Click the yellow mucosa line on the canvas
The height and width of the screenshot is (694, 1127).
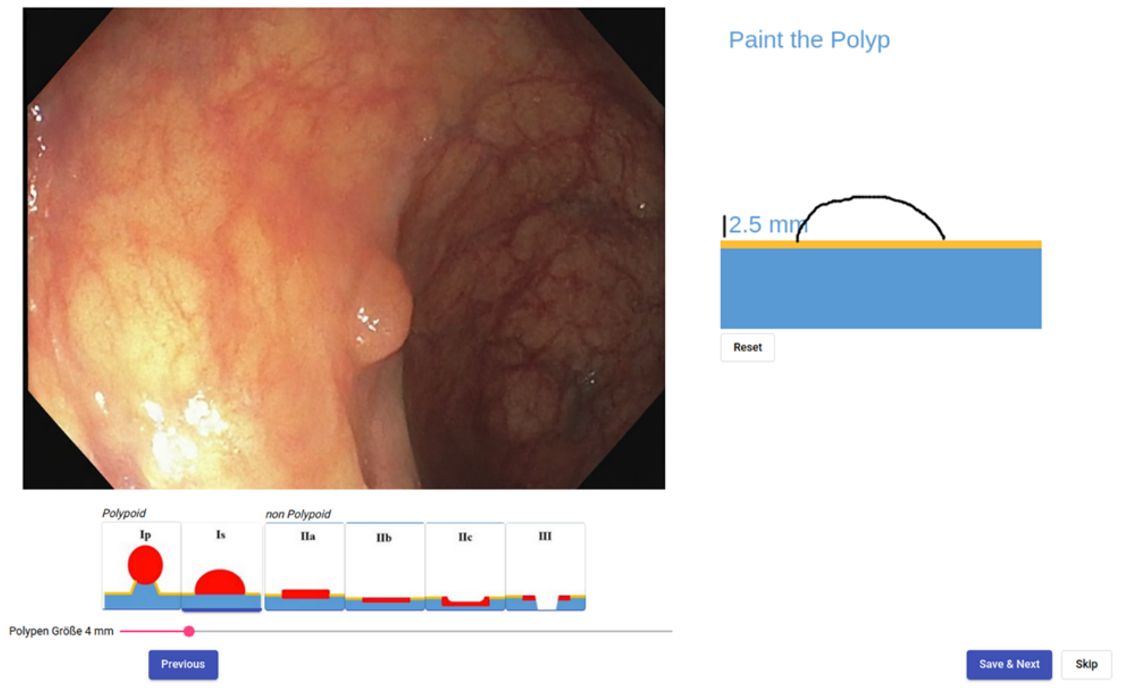(x=881, y=244)
